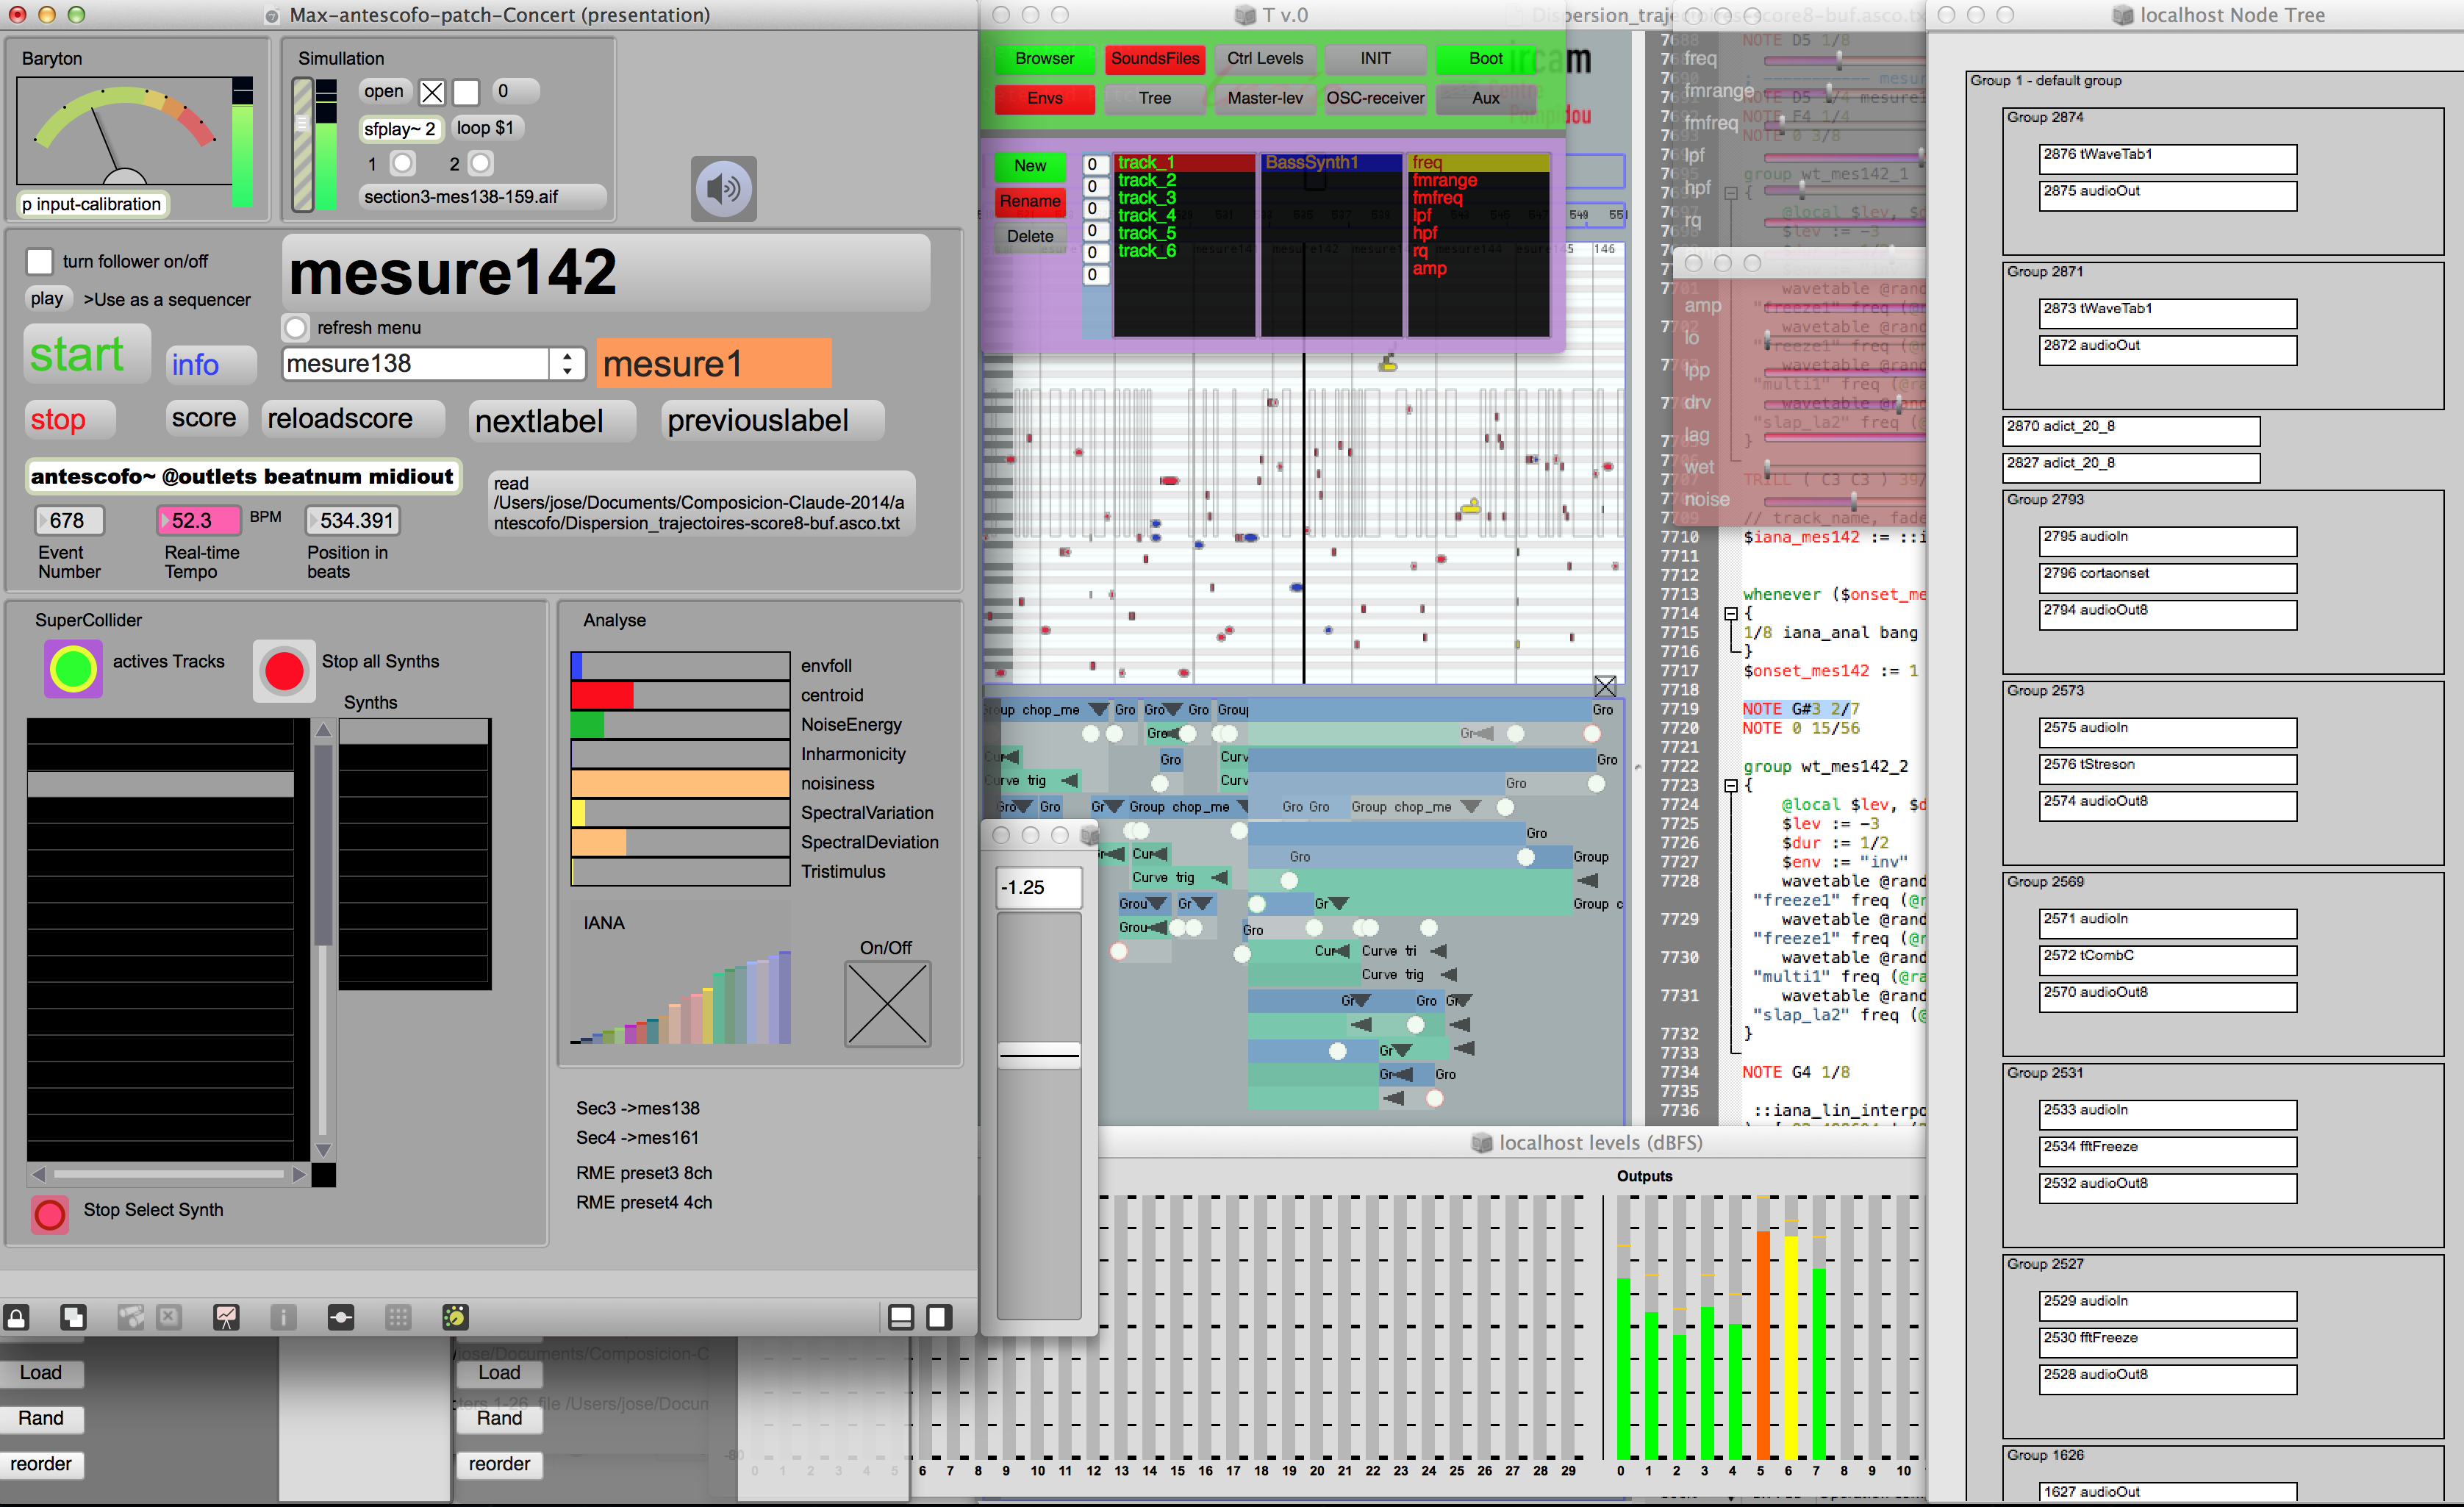Adjust the -1.25 vertical level slider
Screen dimensions: 2464x1507
pos(1039,1054)
